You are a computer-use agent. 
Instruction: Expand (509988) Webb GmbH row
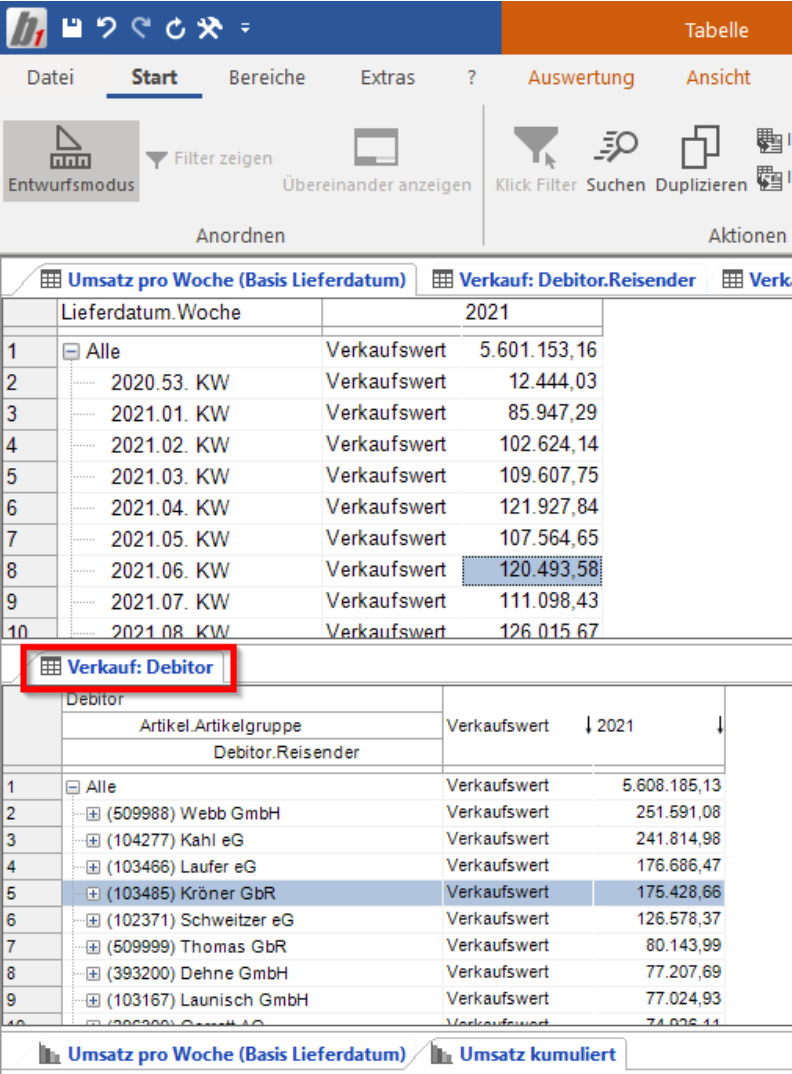click(93, 814)
